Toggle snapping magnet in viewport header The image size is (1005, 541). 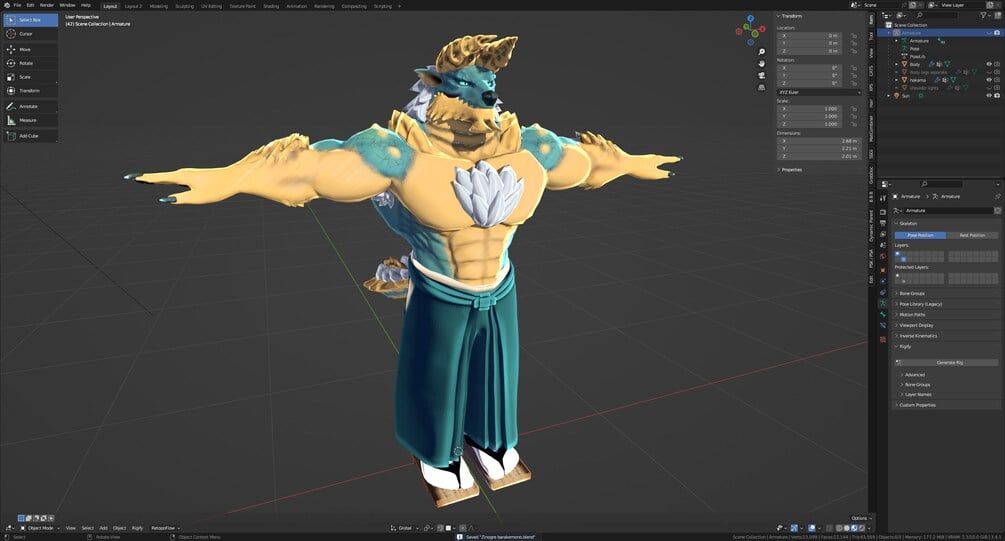[440, 528]
